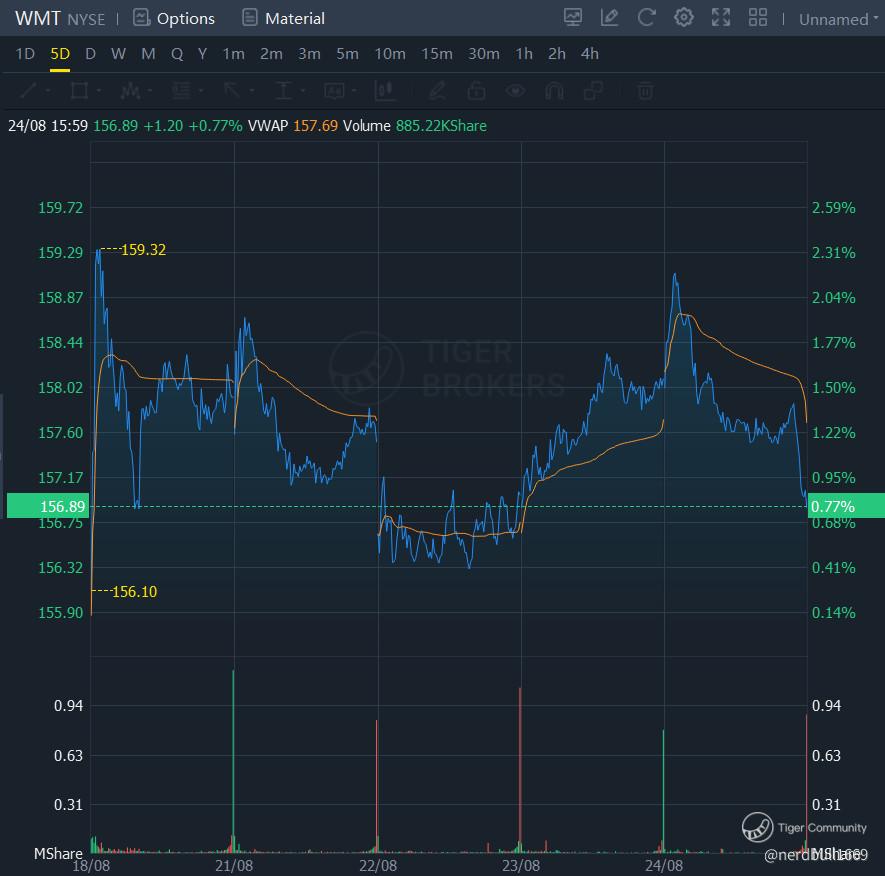
Task: Open the Tiger Community logo link
Action: point(804,827)
